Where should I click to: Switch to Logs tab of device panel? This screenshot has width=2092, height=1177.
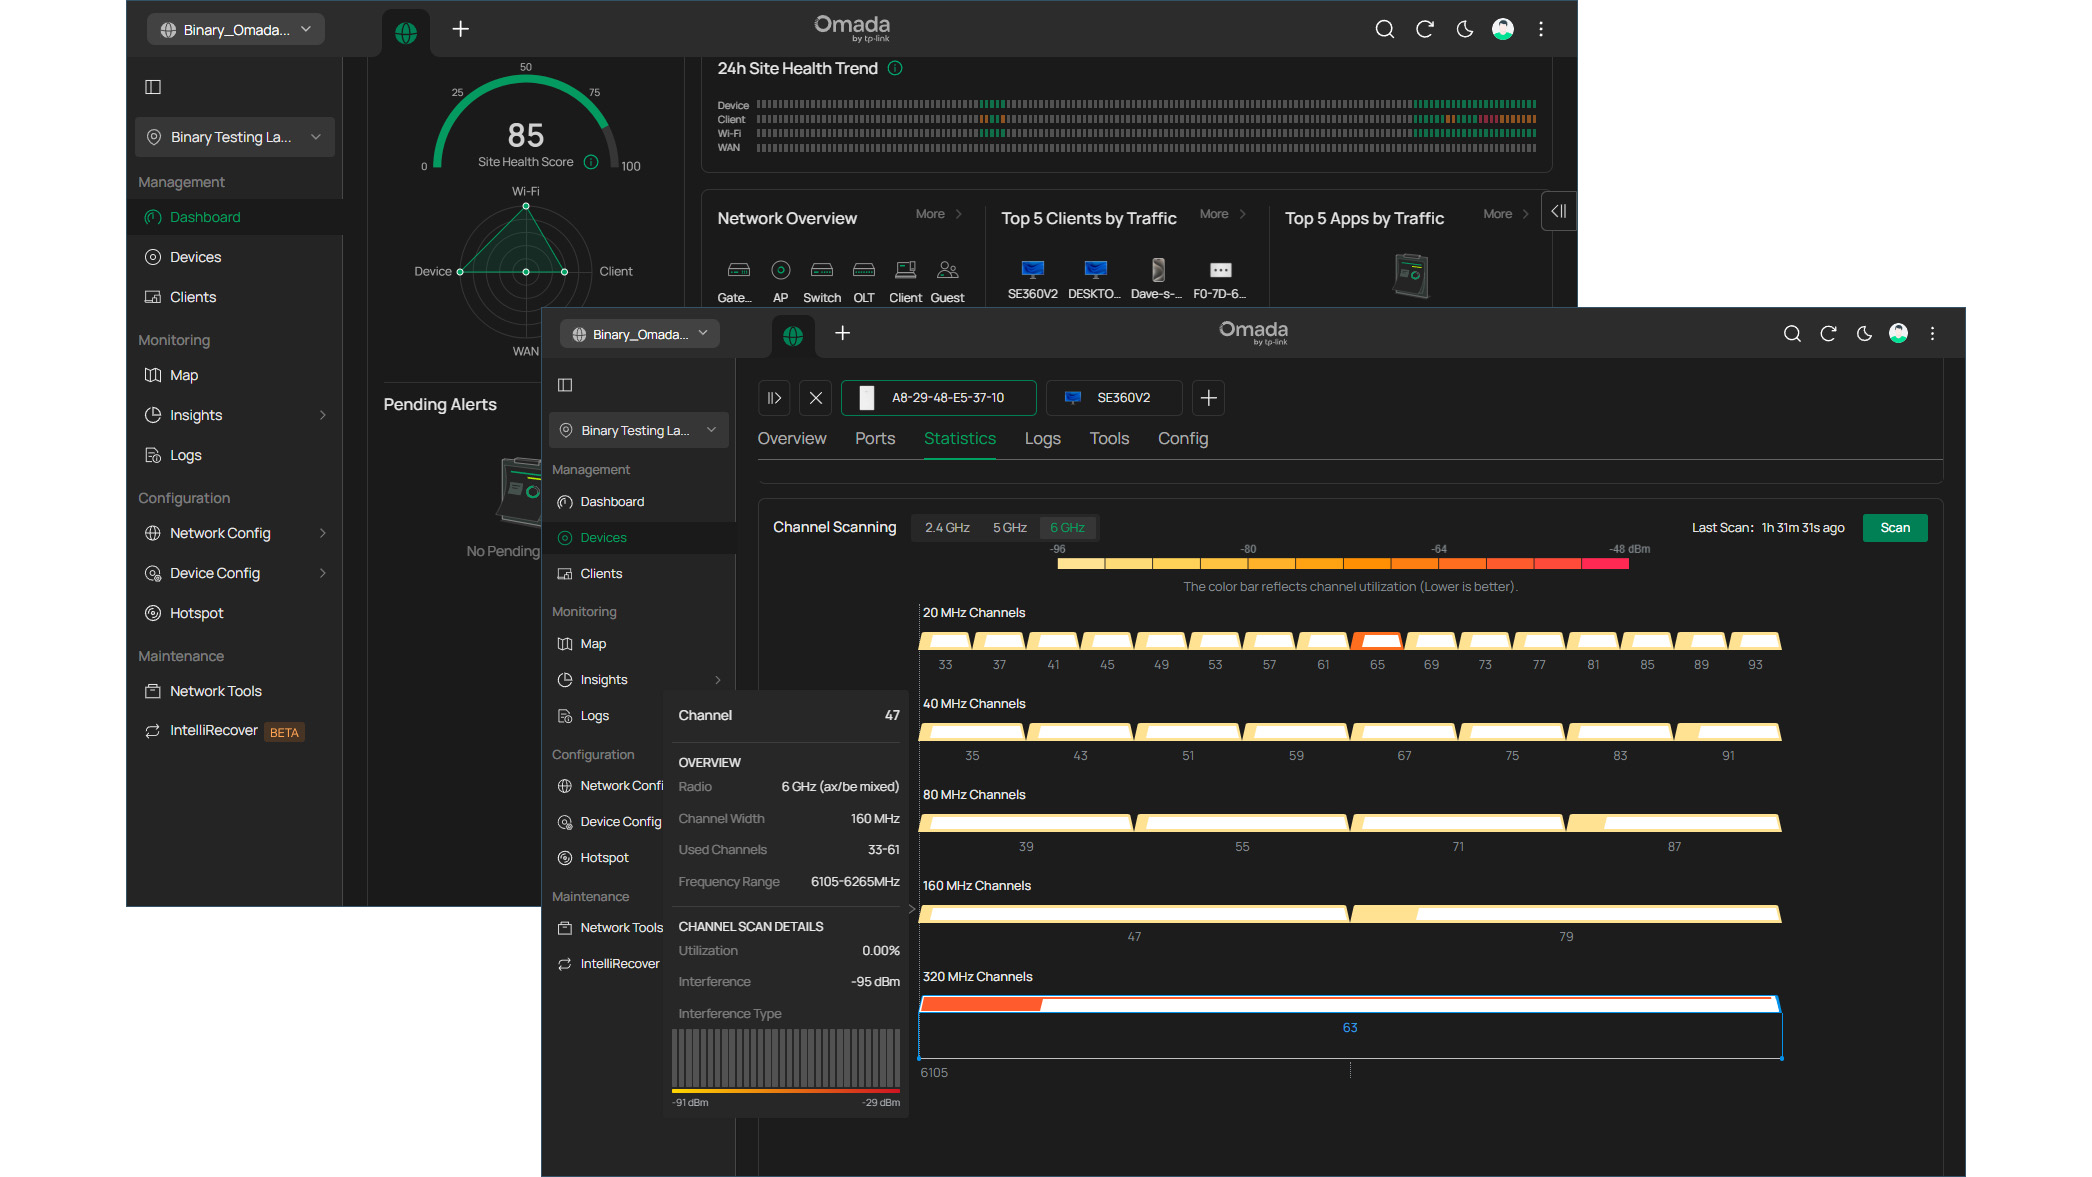[1042, 439]
